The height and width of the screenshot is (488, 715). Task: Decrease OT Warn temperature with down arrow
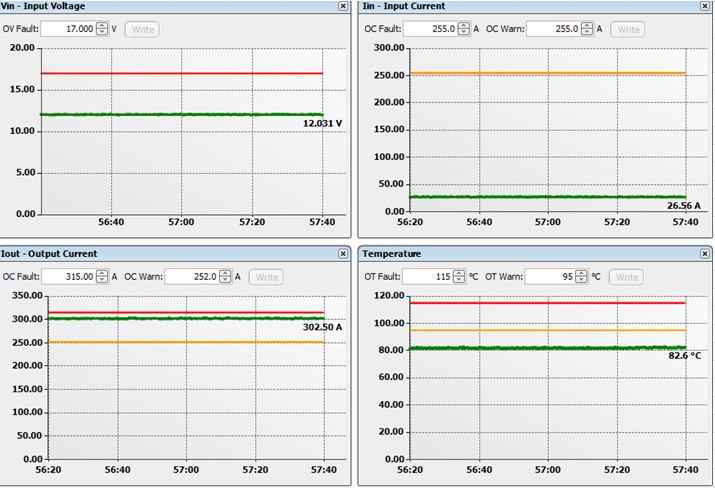[582, 281]
